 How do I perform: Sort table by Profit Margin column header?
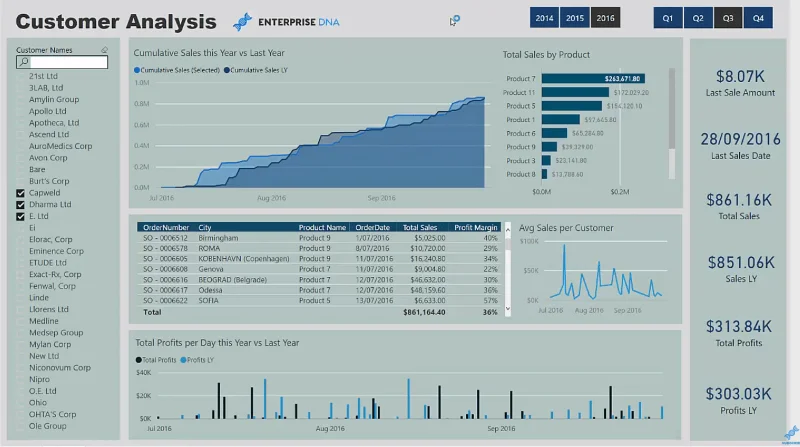coord(476,227)
